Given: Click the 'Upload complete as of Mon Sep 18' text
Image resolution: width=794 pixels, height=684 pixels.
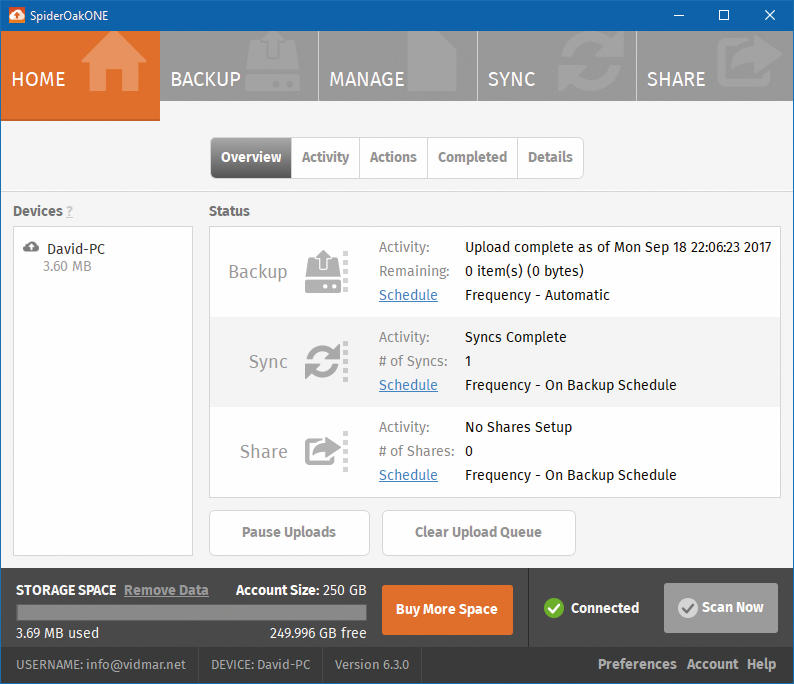Looking at the screenshot, I should click(x=618, y=247).
